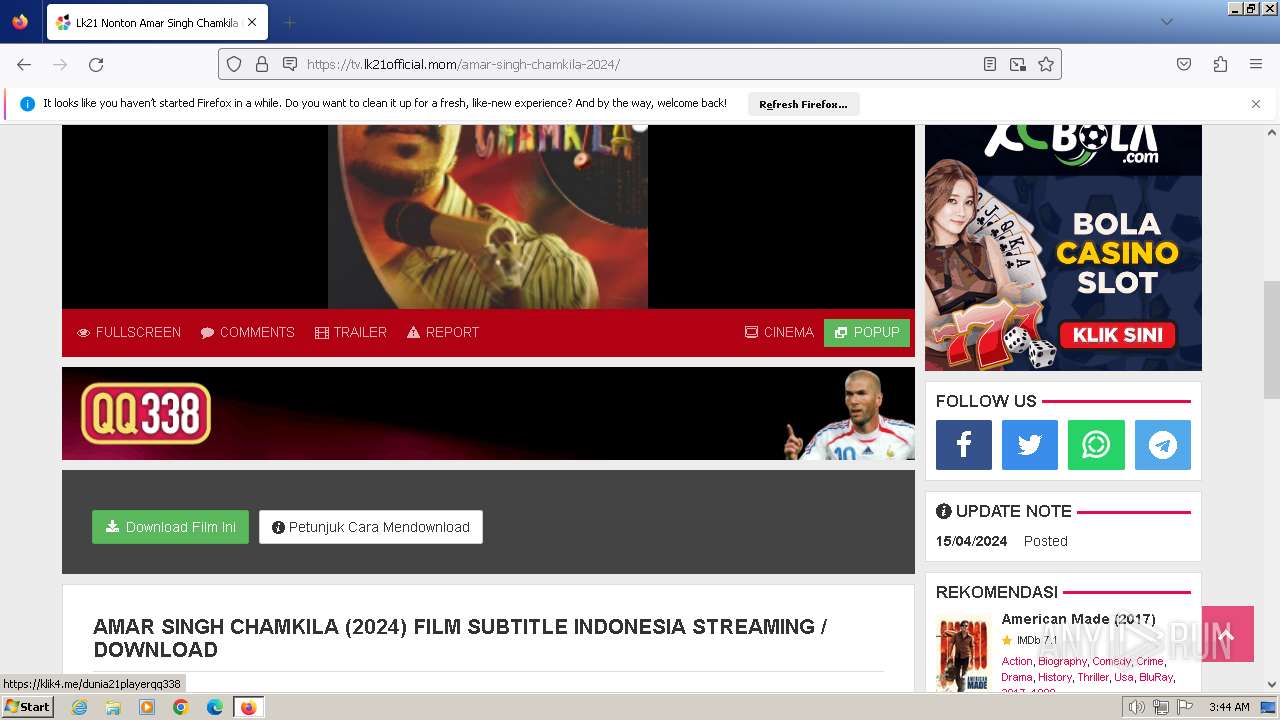
Task: Open the Action genre link
Action: pyautogui.click(x=1017, y=661)
